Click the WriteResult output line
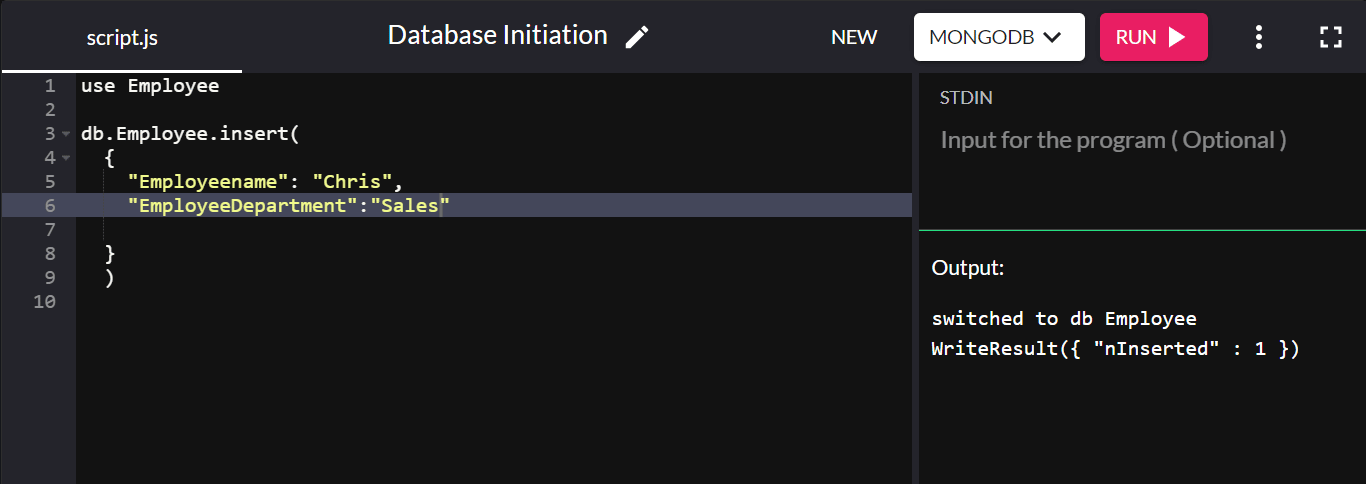The width and height of the screenshot is (1366, 484). [x=1115, y=349]
